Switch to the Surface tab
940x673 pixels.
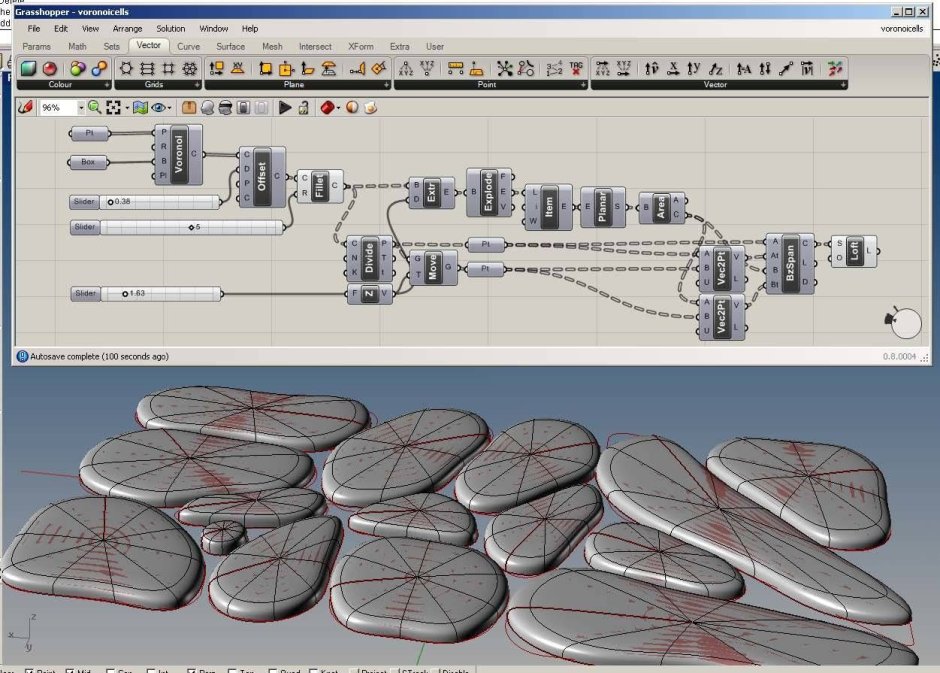[231, 46]
